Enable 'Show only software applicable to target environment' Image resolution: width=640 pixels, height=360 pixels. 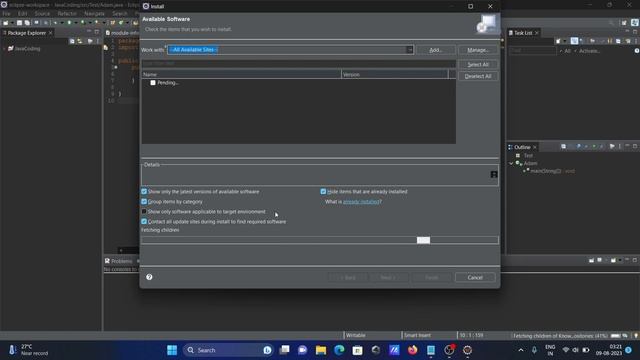[144, 211]
